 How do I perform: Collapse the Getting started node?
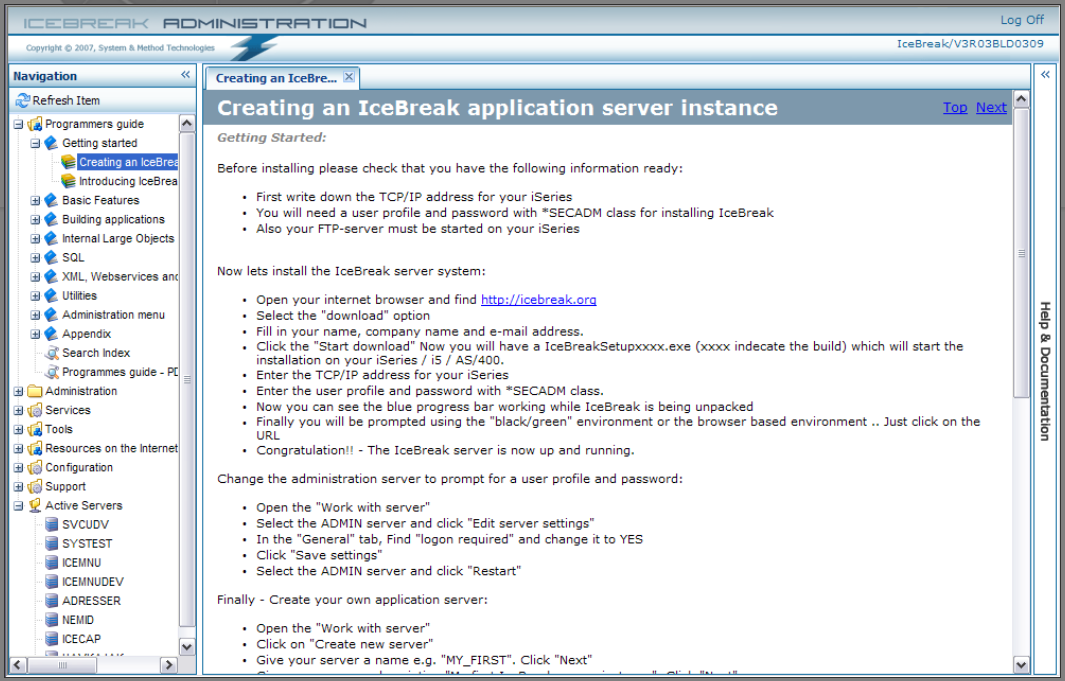coord(35,143)
